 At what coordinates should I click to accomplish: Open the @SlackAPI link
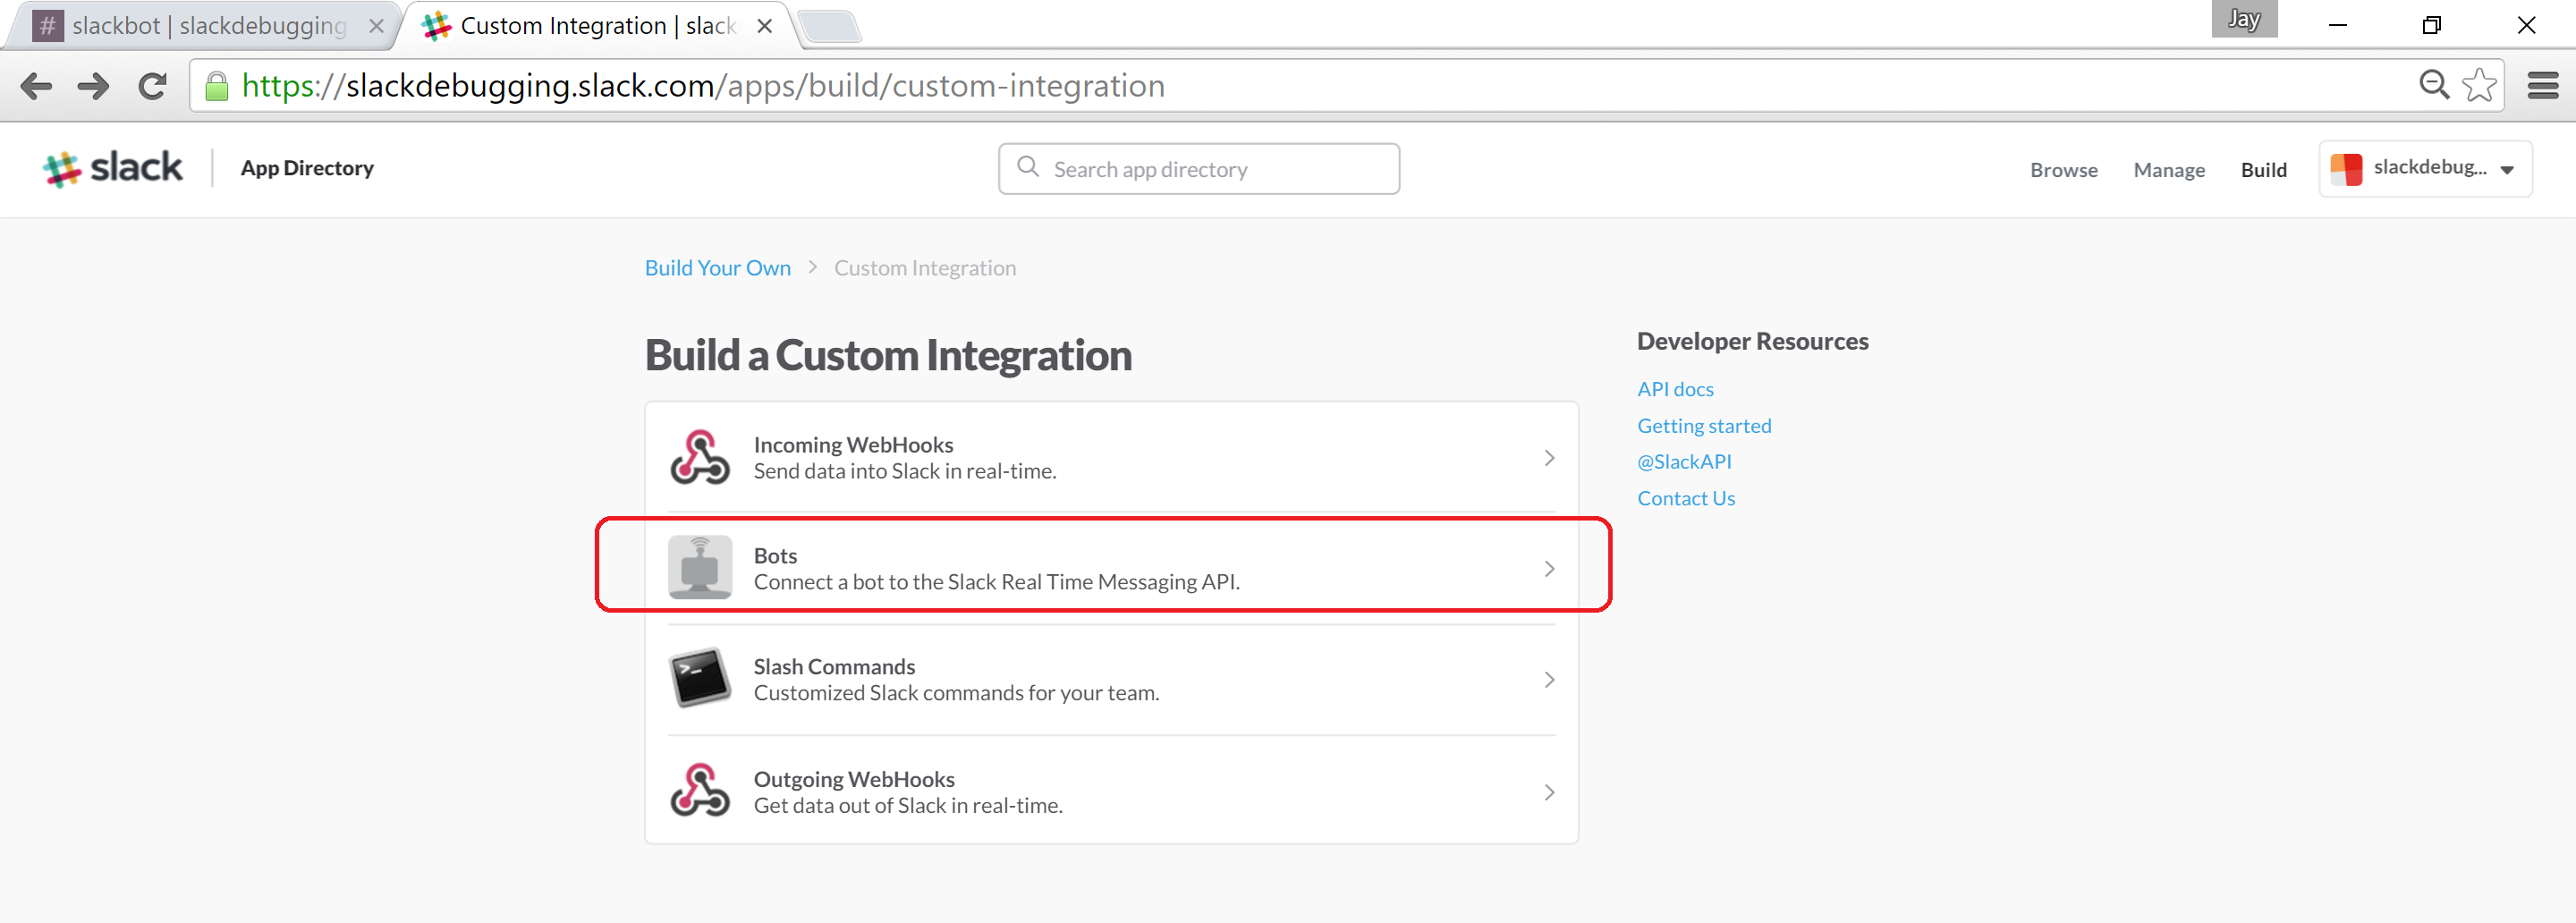(x=1684, y=462)
